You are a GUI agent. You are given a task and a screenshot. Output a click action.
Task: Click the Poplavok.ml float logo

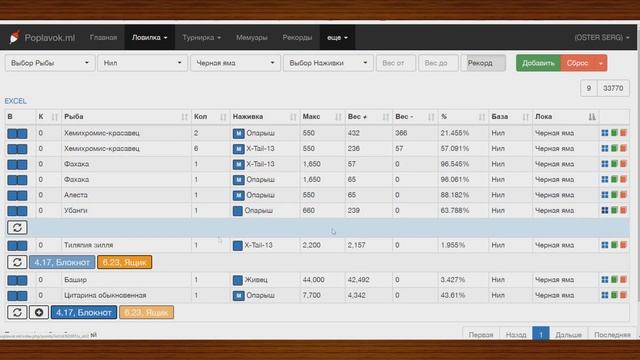click(15, 37)
